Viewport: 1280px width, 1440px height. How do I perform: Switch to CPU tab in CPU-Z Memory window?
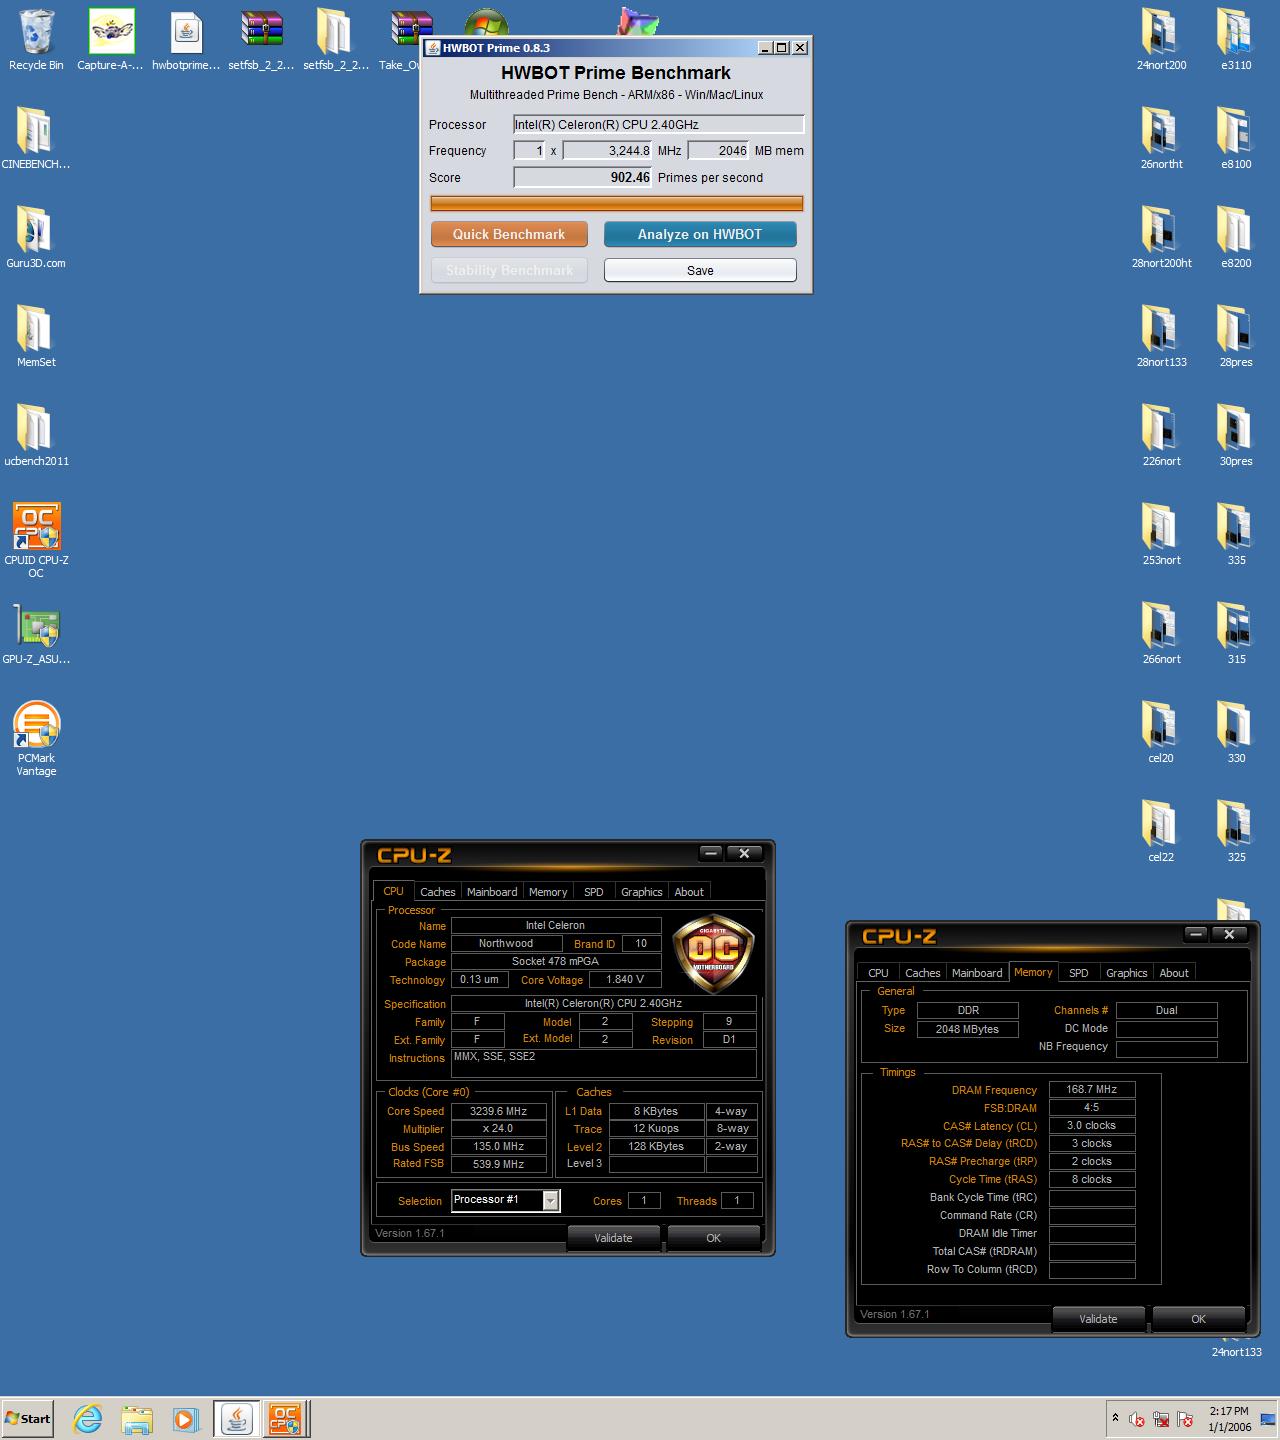click(x=878, y=972)
